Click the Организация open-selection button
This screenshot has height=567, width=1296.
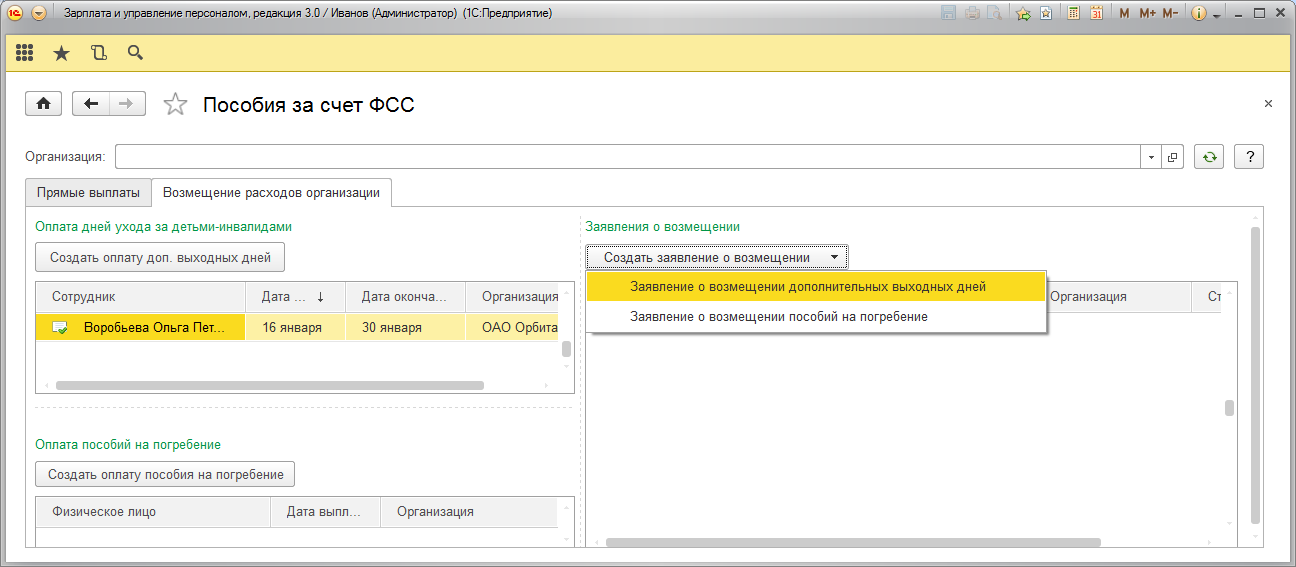tap(1172, 157)
